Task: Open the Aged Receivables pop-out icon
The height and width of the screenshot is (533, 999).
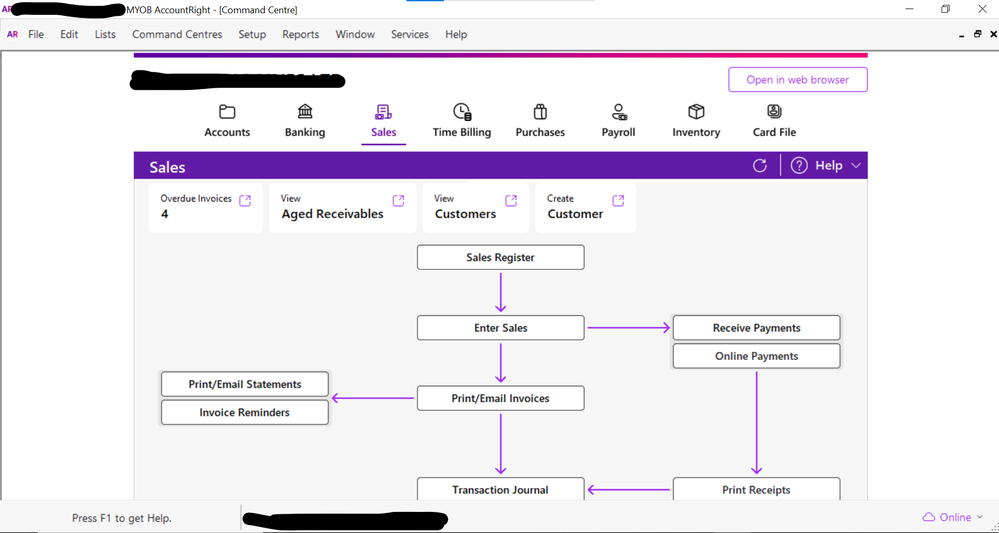Action: 398,201
